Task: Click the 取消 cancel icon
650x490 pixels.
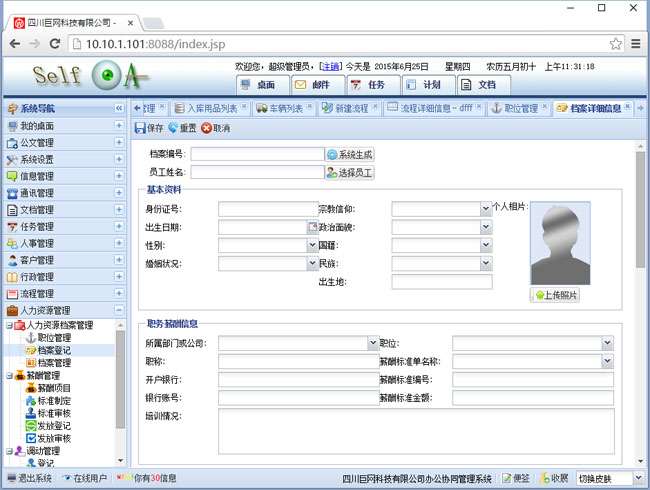Action: click(206, 128)
